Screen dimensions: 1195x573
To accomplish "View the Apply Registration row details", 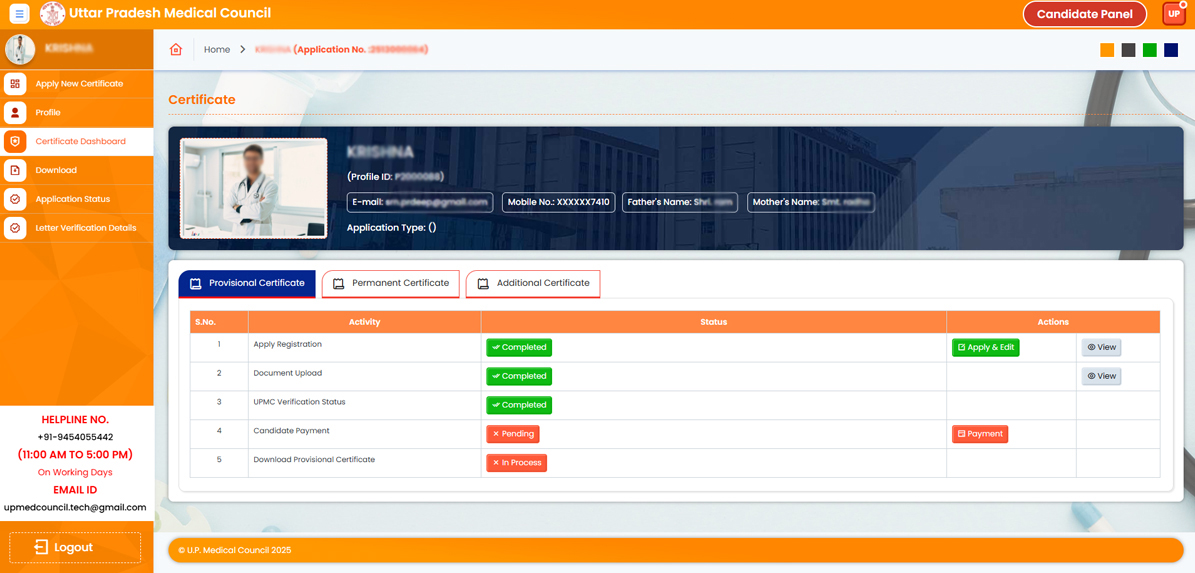I will coord(1101,348).
